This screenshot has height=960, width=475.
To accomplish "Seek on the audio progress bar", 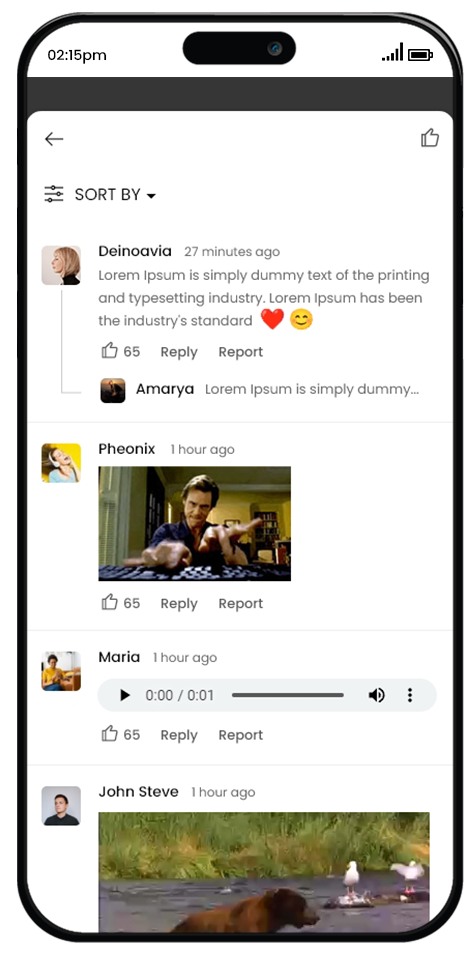I will point(288,695).
